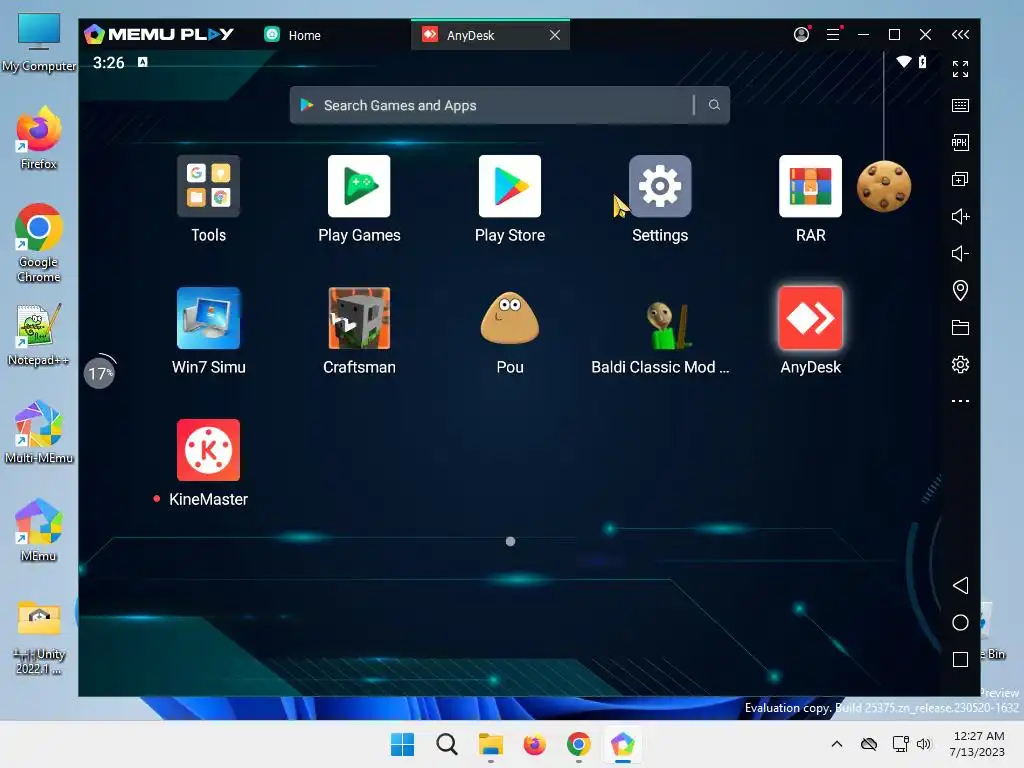Click the search magnifier button
This screenshot has height=768, width=1024.
[714, 104]
